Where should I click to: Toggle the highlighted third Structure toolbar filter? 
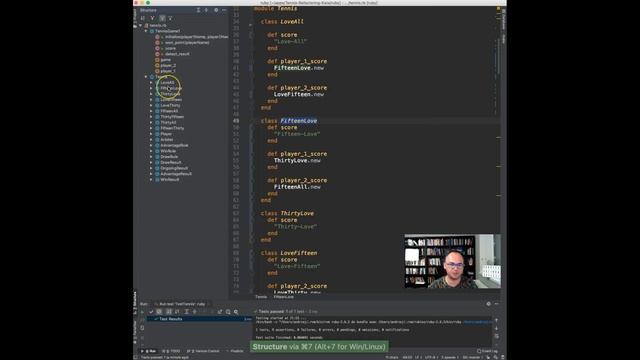pos(162,18)
